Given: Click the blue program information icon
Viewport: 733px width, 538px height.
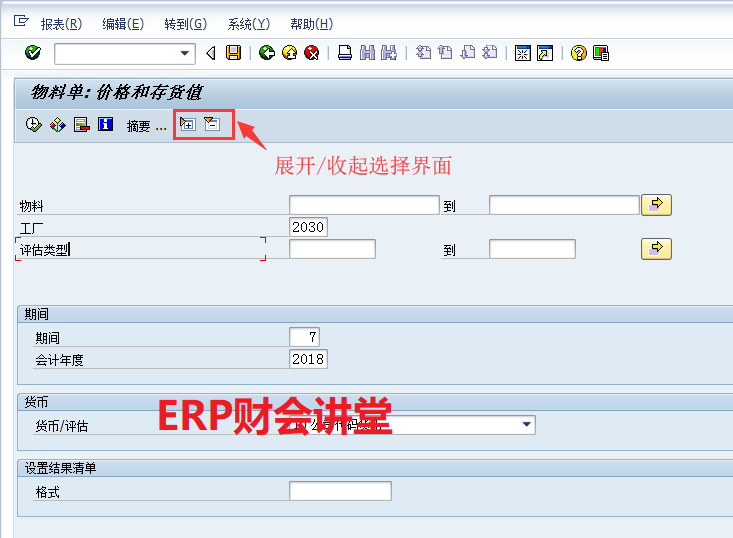Looking at the screenshot, I should pyautogui.click(x=105, y=125).
